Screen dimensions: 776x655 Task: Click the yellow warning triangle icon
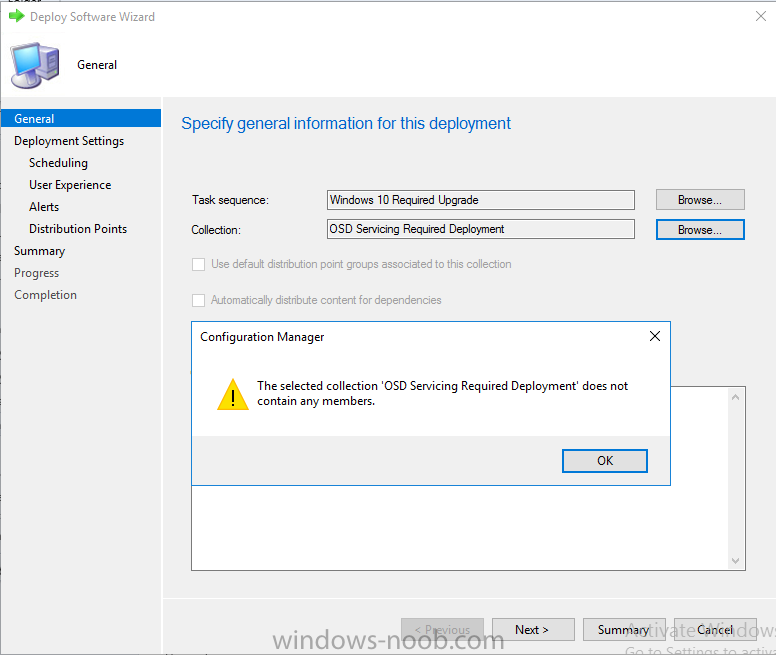tap(233, 394)
